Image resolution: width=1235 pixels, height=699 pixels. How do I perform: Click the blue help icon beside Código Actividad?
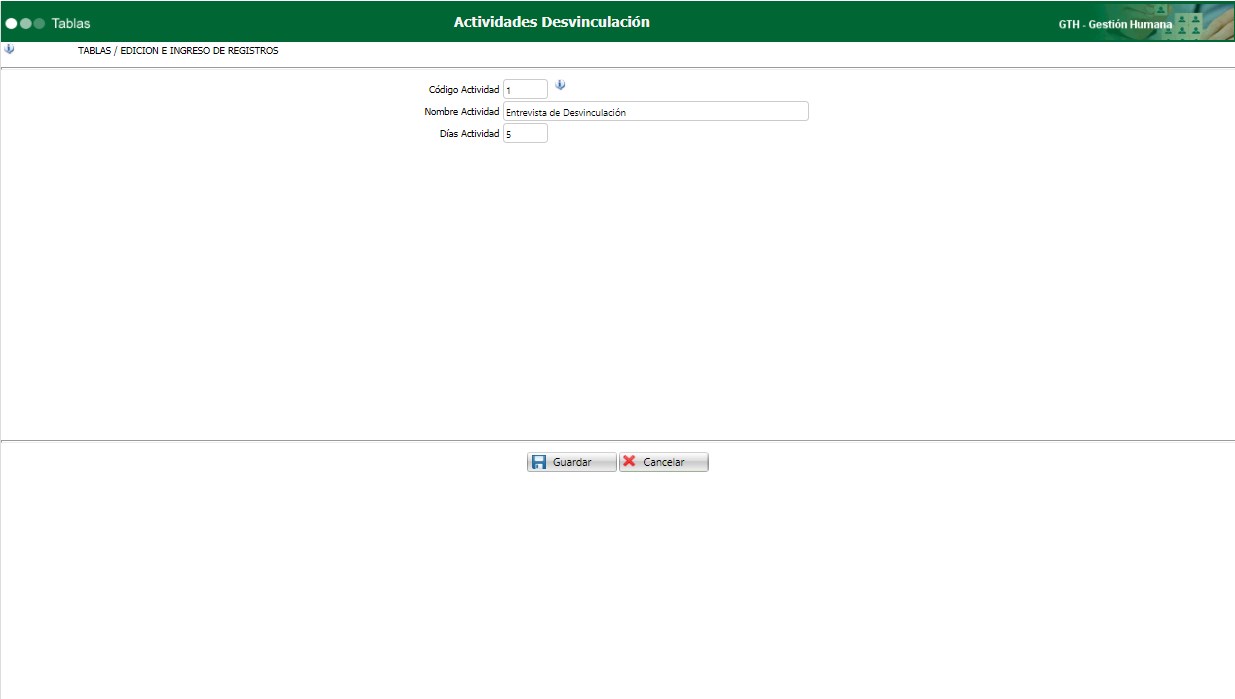(560, 85)
